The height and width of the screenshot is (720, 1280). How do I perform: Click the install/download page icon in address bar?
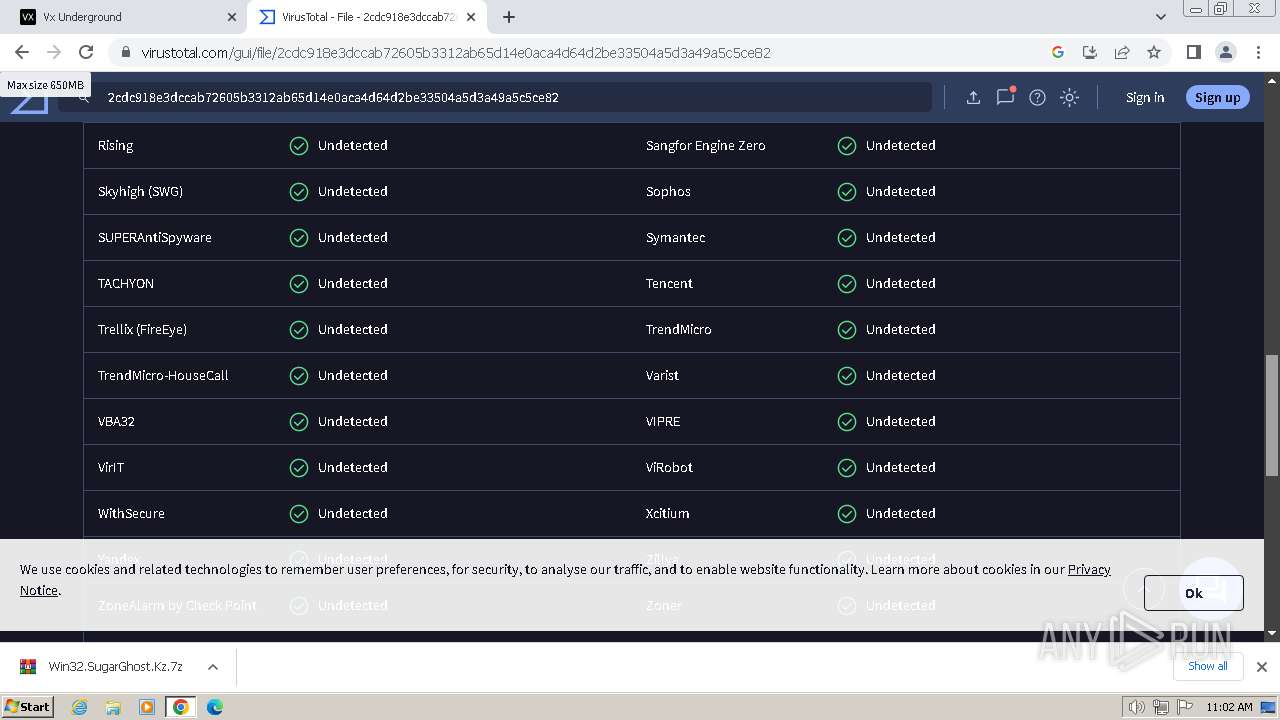click(x=1090, y=52)
